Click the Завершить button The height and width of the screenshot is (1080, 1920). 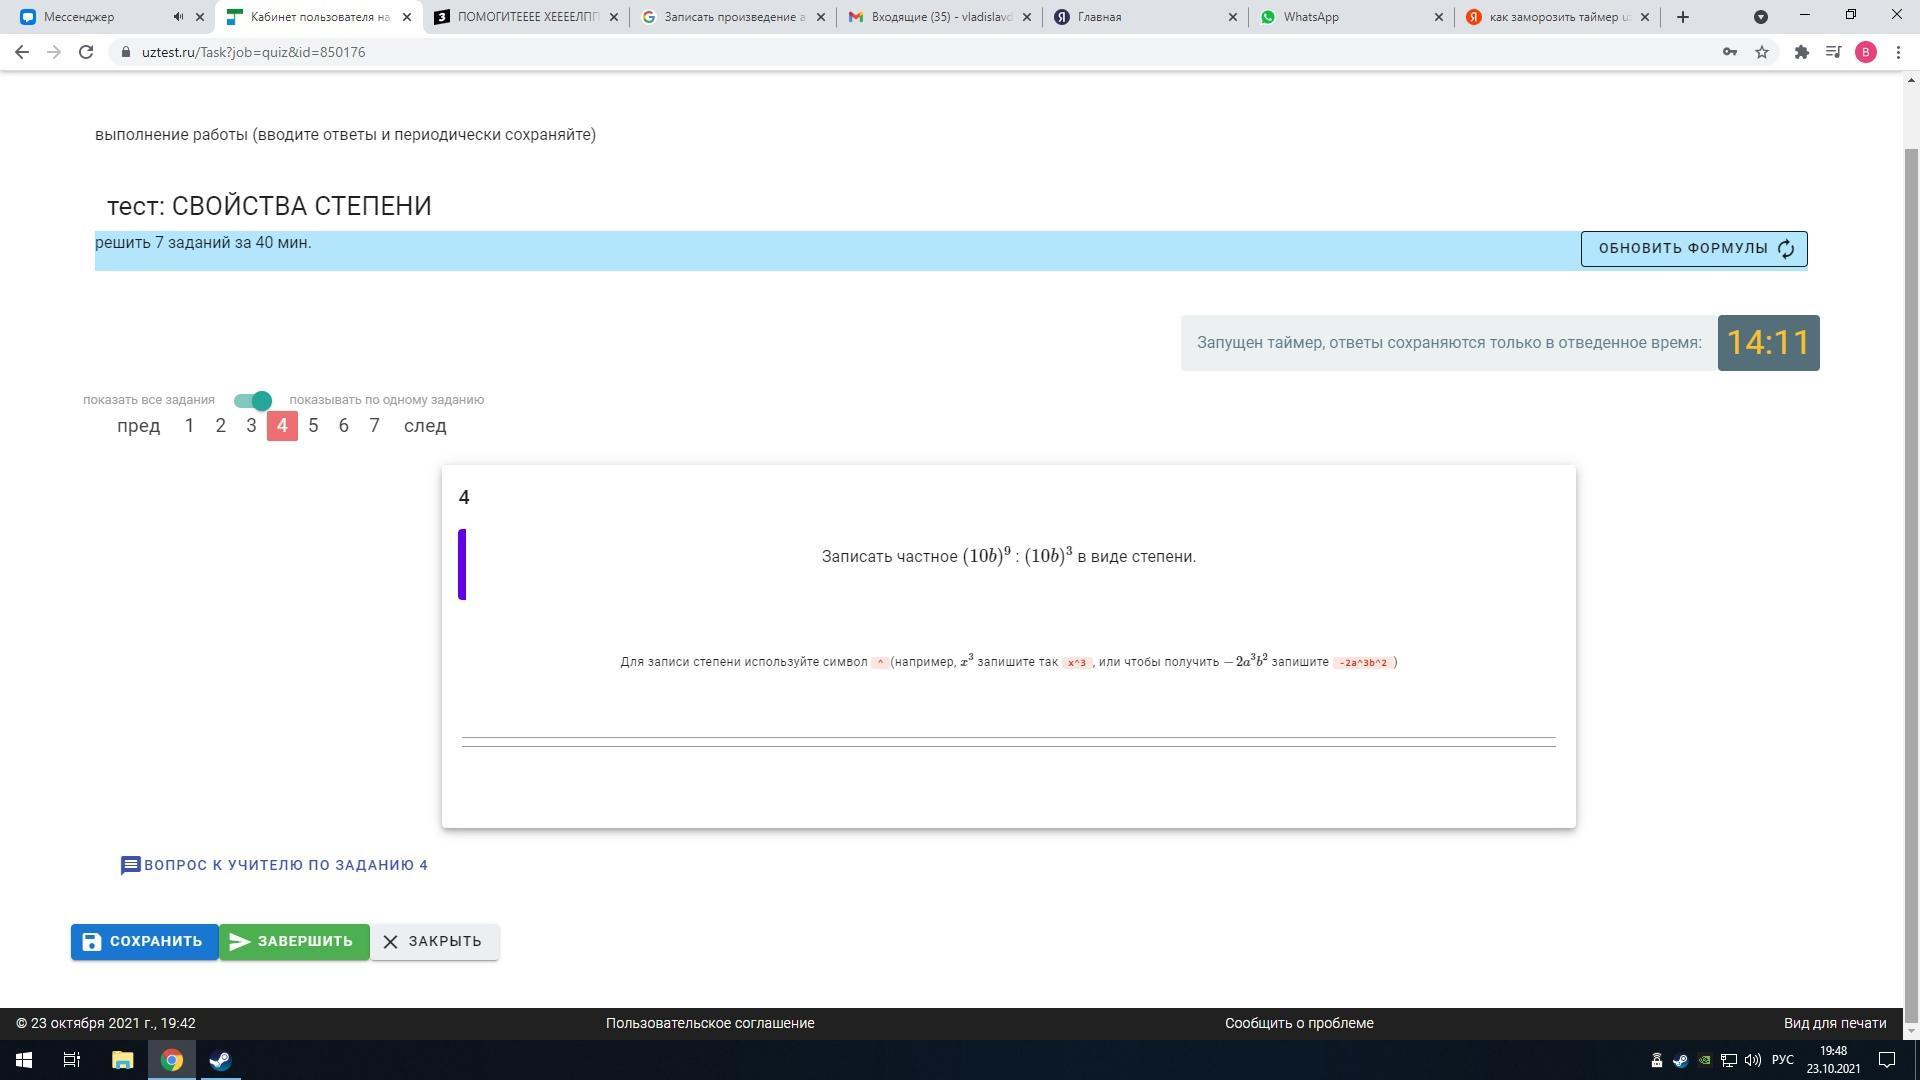coord(293,942)
